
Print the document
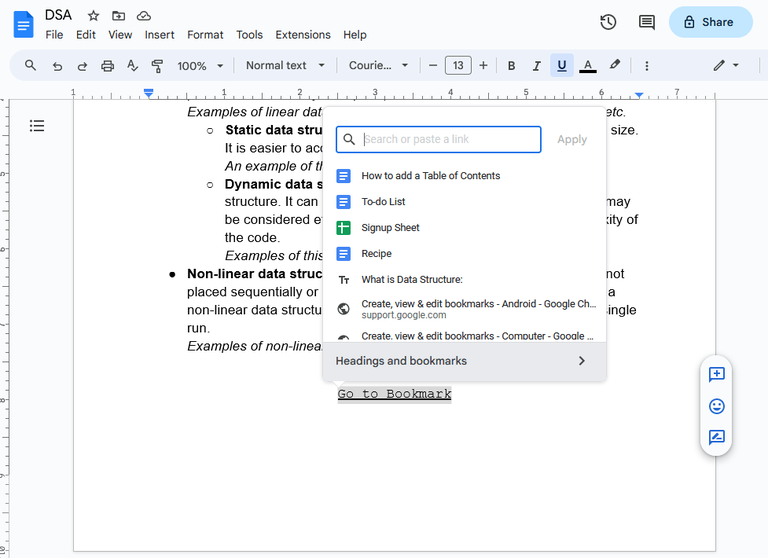click(x=107, y=66)
